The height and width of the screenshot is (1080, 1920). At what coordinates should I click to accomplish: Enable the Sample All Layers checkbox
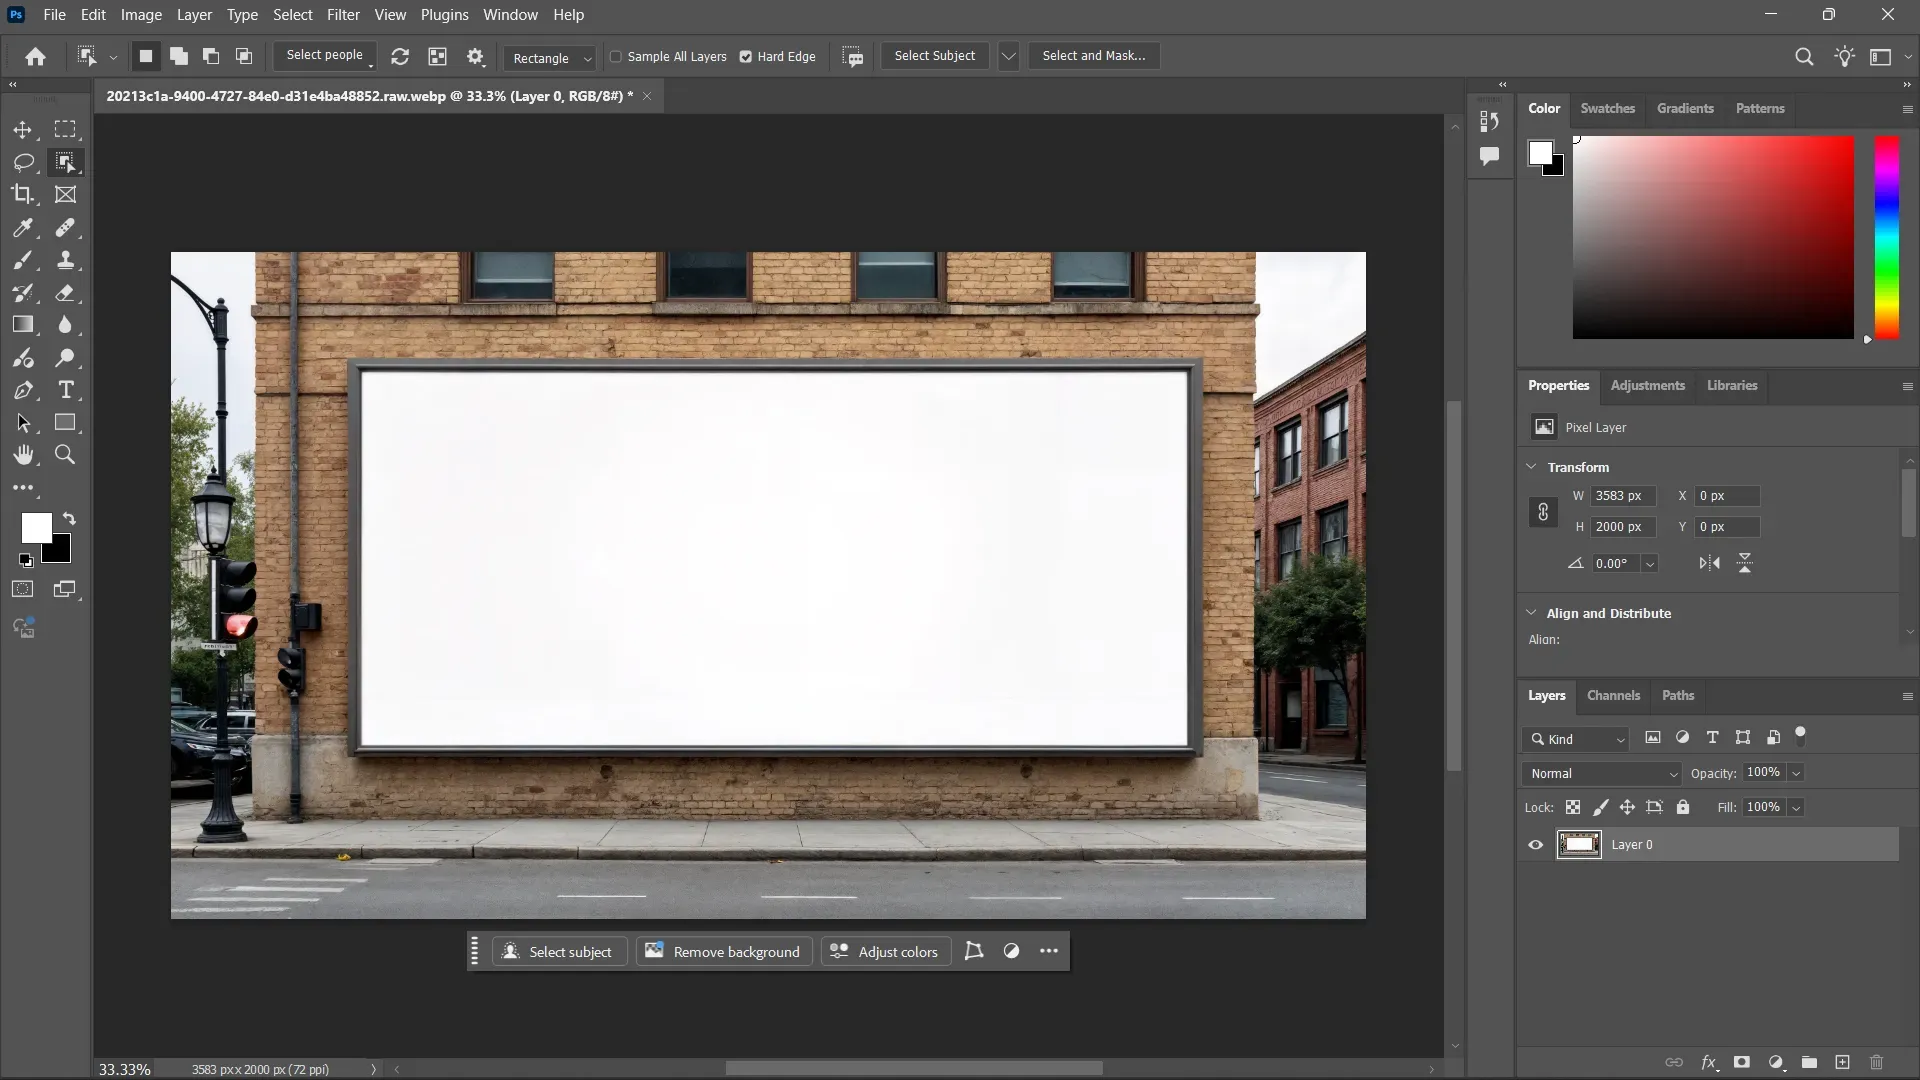point(616,57)
